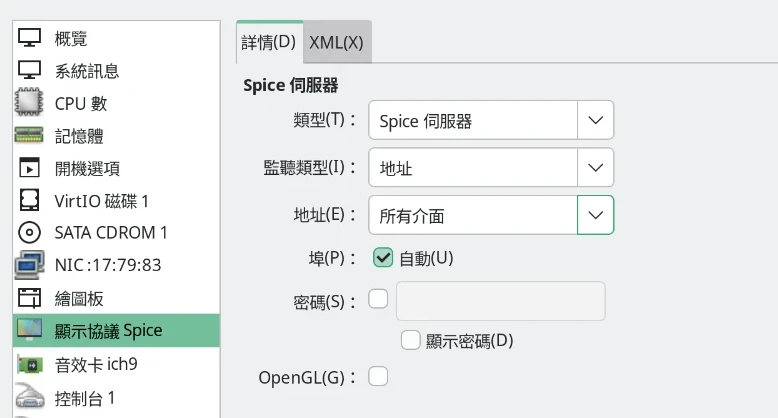Switch to the 詳情(D) tab
Screen dimensions: 778x418
click(x=269, y=42)
